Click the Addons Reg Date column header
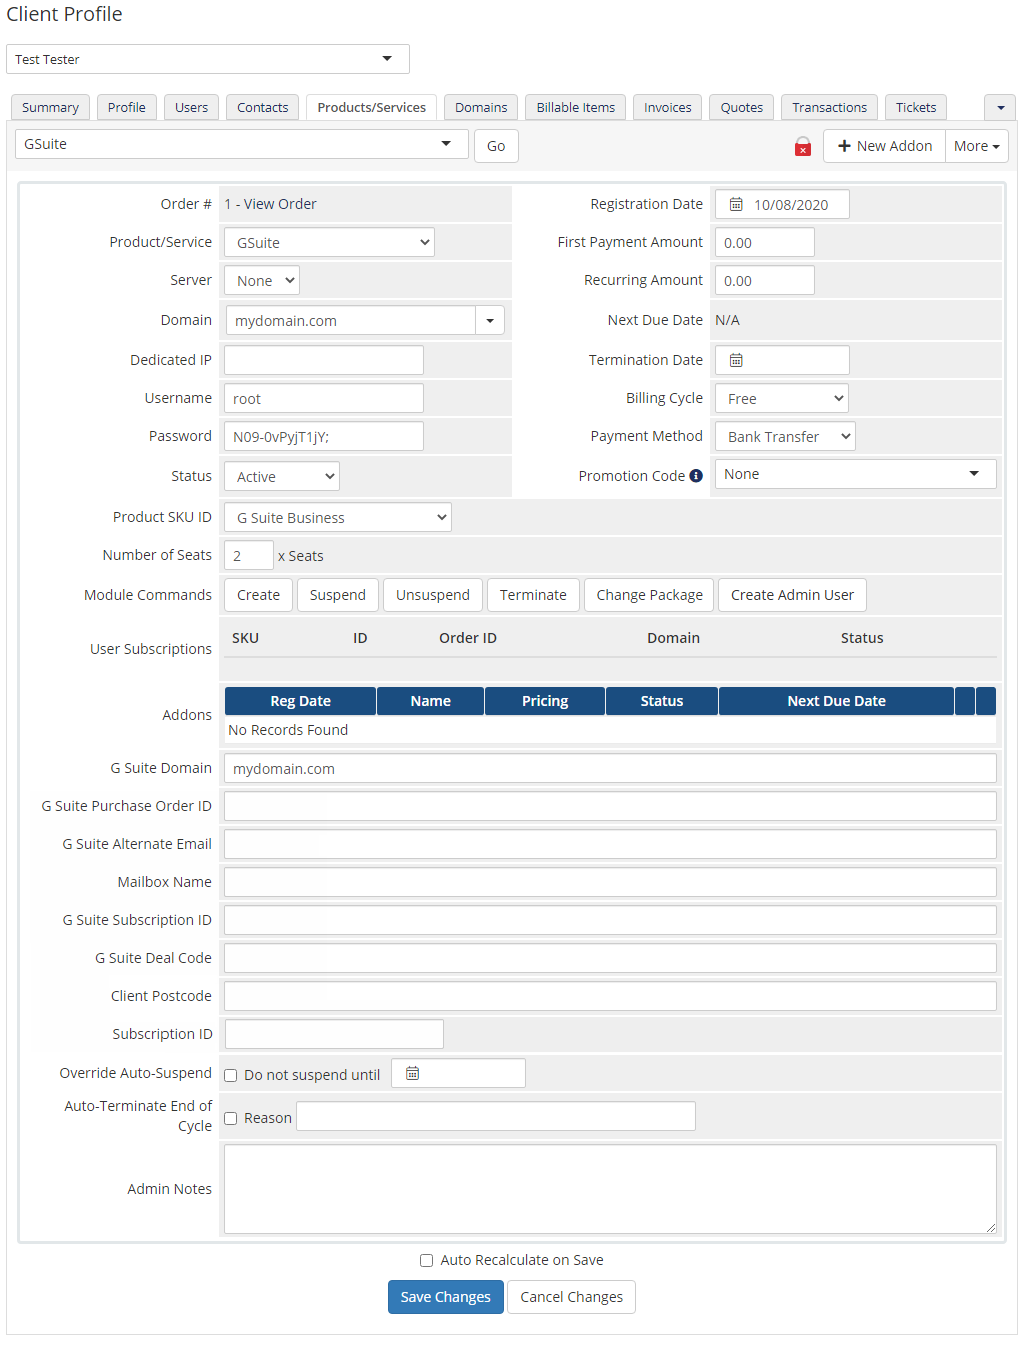The height and width of the screenshot is (1346, 1024). (x=300, y=701)
